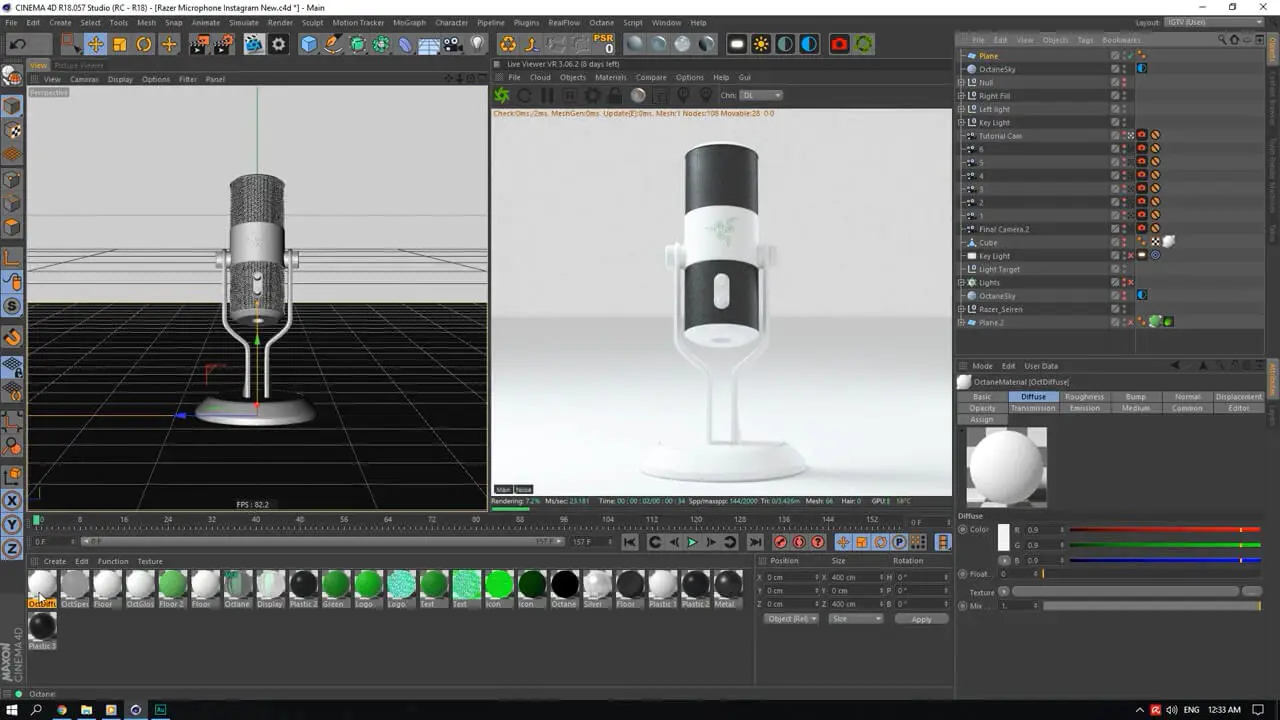Click the Texture browse button (…)
The width and height of the screenshot is (1280, 720).
point(1252,592)
